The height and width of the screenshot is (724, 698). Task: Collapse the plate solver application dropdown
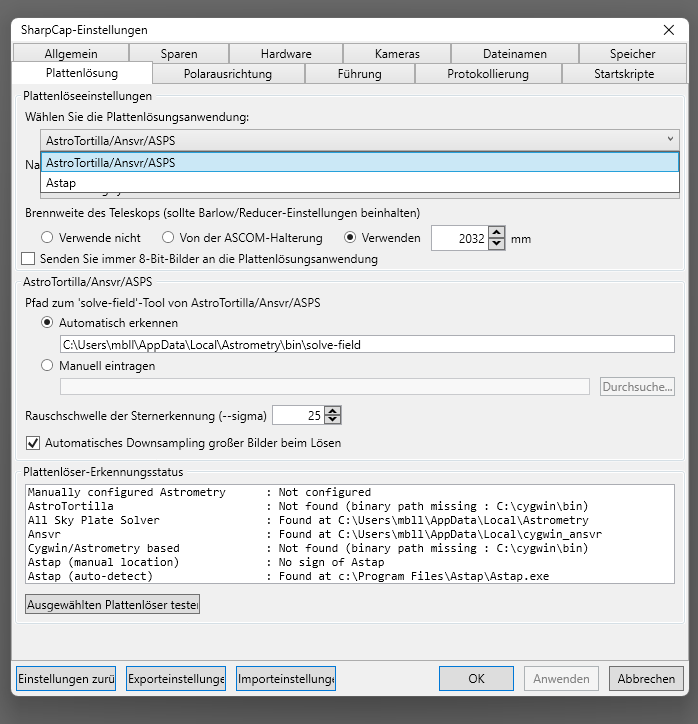point(670,139)
